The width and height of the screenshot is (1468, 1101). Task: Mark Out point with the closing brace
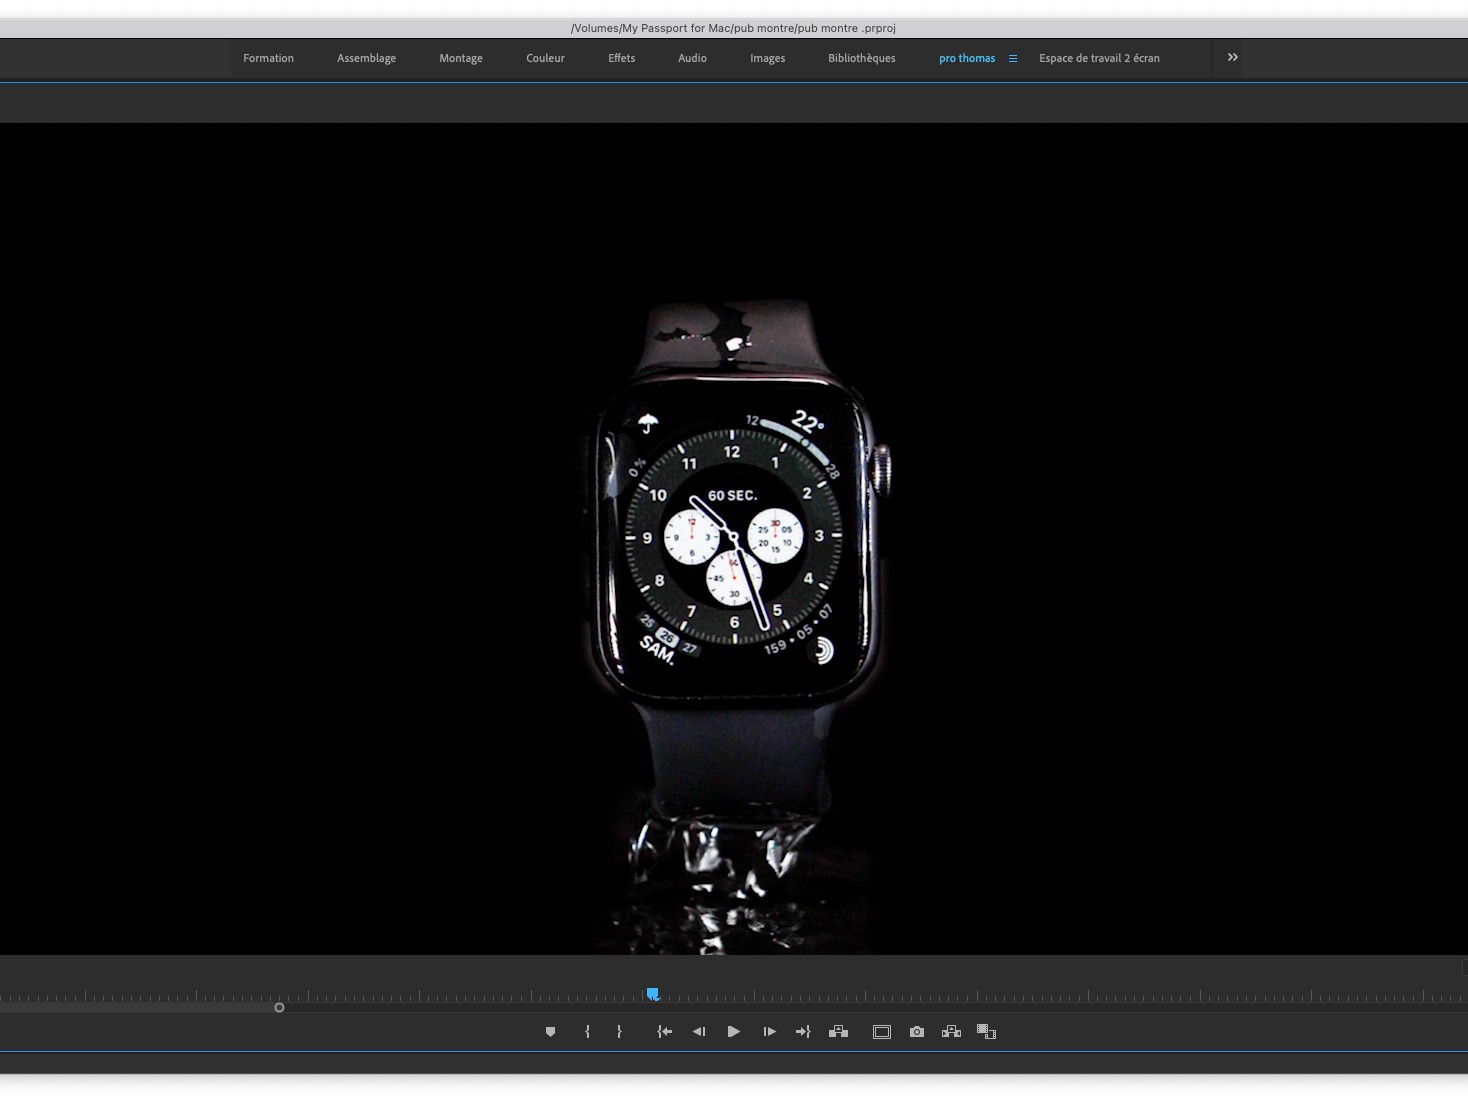619,1032
